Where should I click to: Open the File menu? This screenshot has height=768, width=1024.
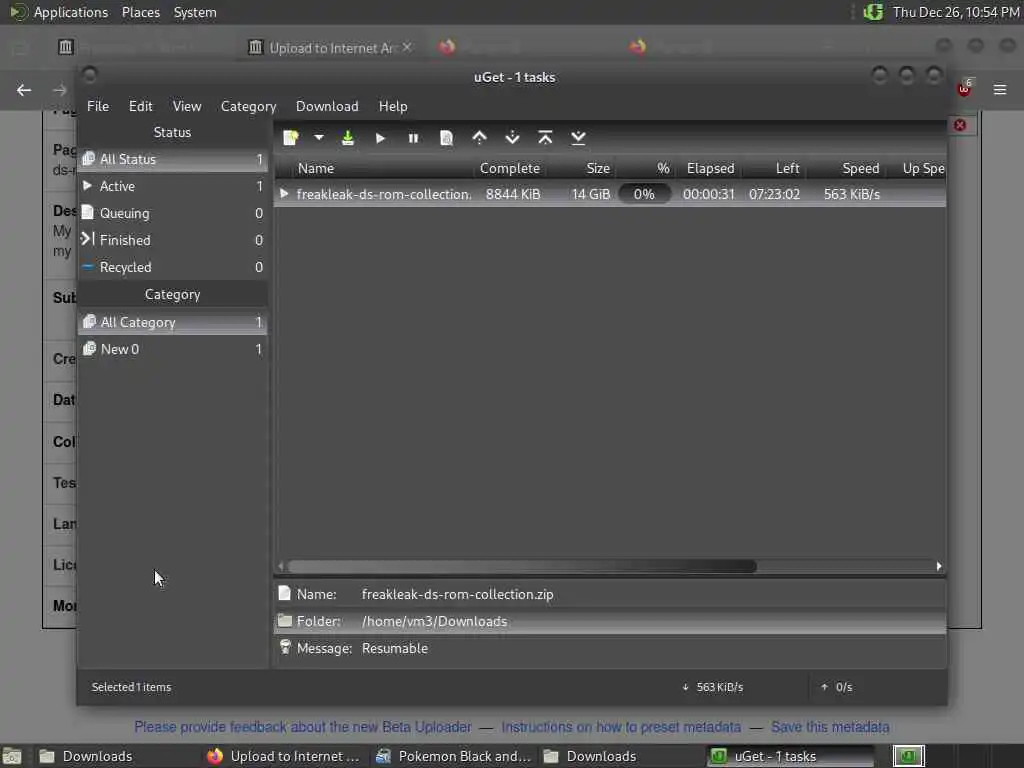tap(98, 106)
